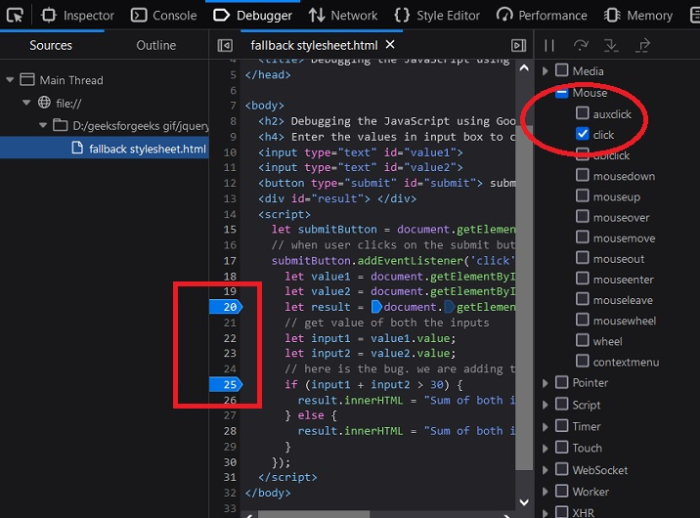Switch to the Console tab

point(164,16)
